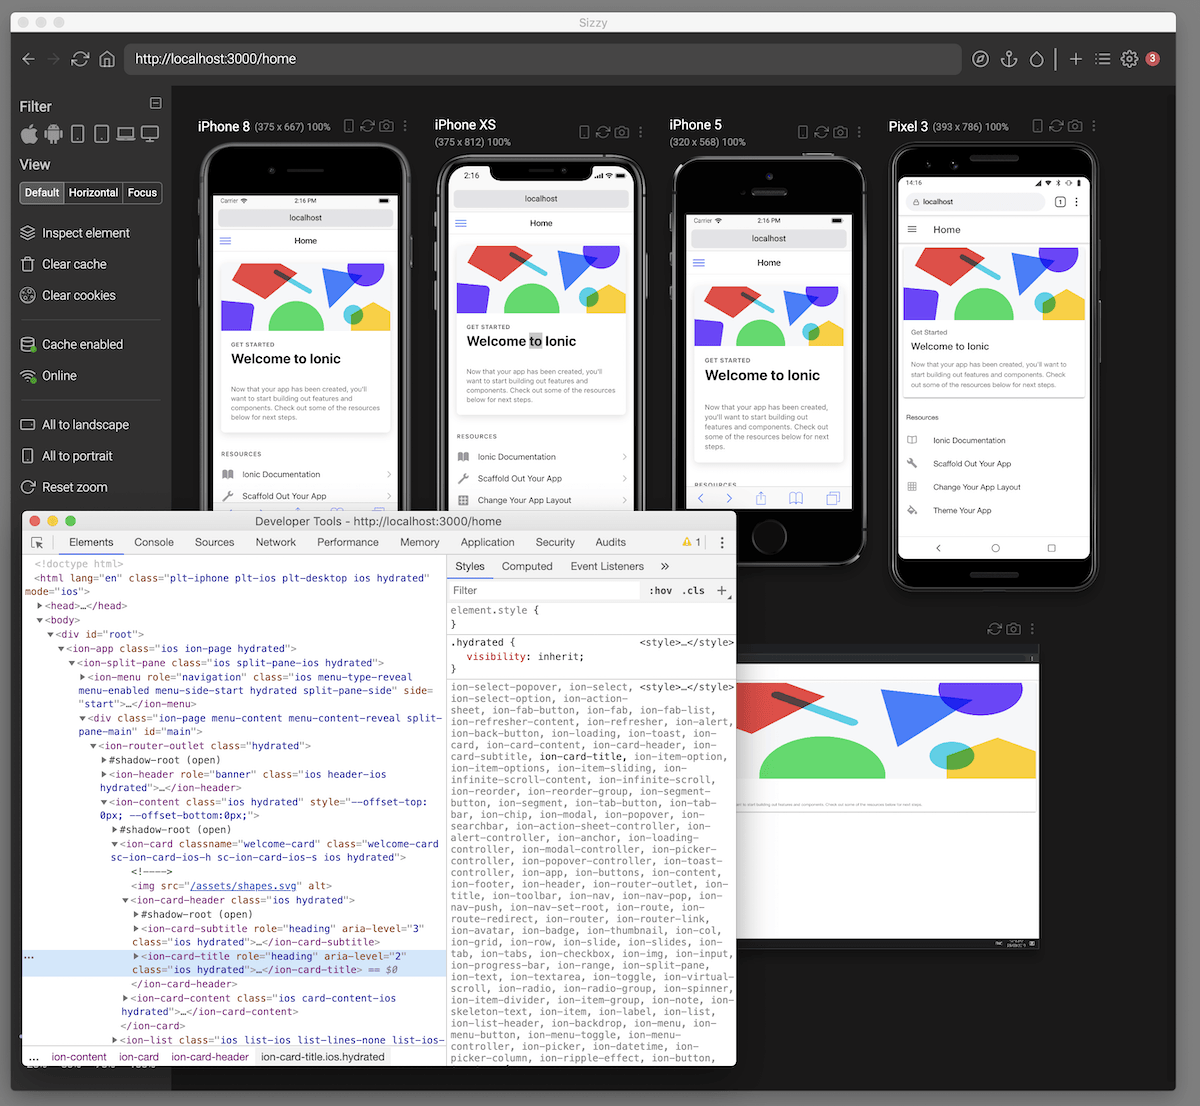1200x1106 pixels.
Task: Open the list icon in the top toolbar
Action: (1103, 59)
